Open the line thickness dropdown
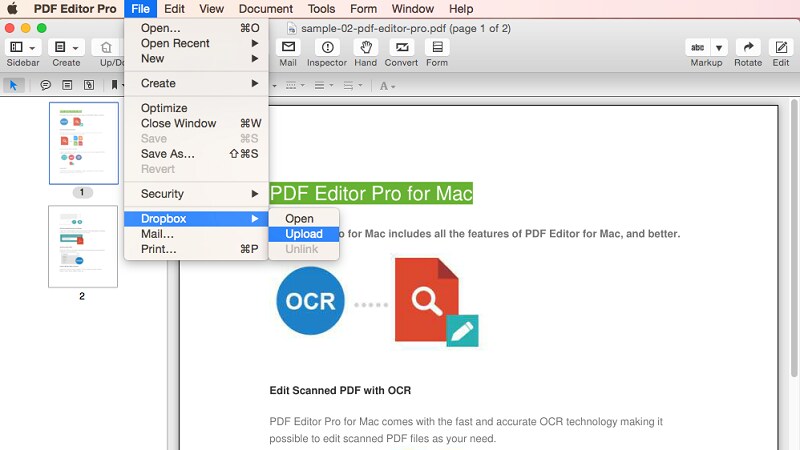This screenshot has width=800, height=450. coord(323,86)
